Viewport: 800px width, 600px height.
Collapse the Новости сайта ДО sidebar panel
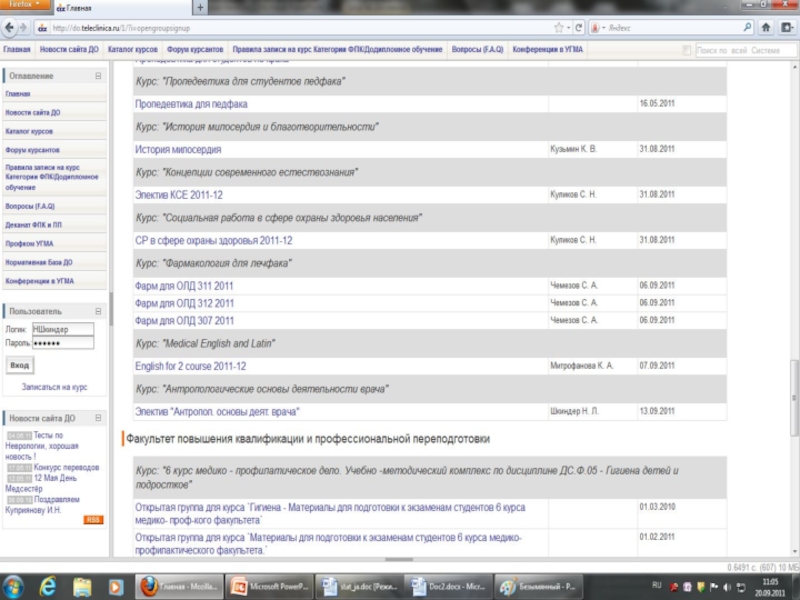[98, 418]
